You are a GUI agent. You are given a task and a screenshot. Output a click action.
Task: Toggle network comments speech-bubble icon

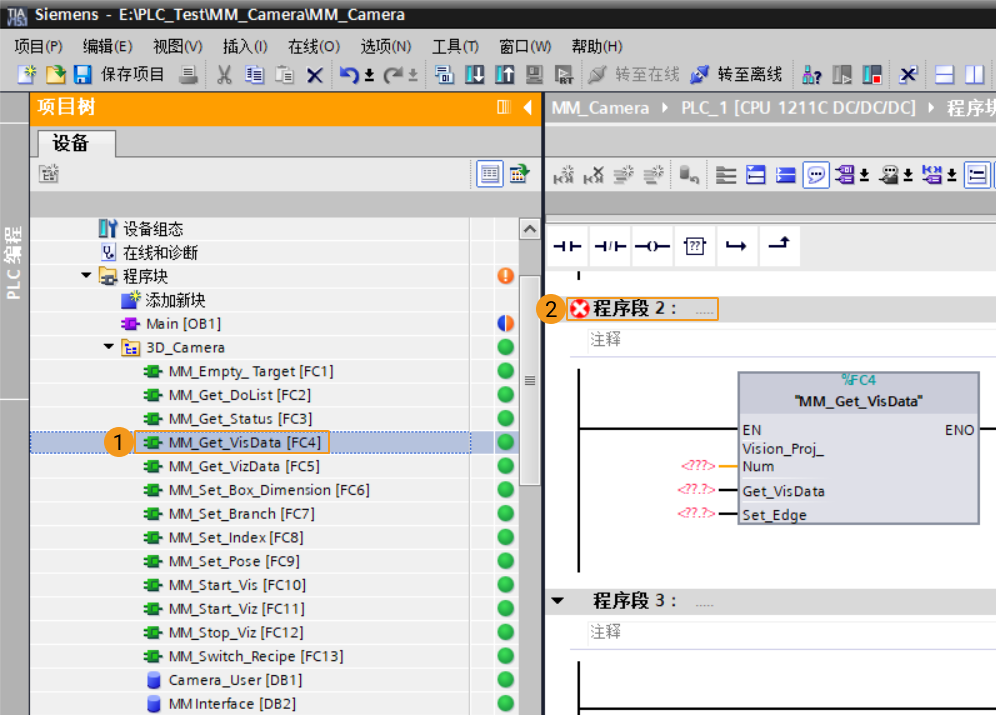[816, 175]
